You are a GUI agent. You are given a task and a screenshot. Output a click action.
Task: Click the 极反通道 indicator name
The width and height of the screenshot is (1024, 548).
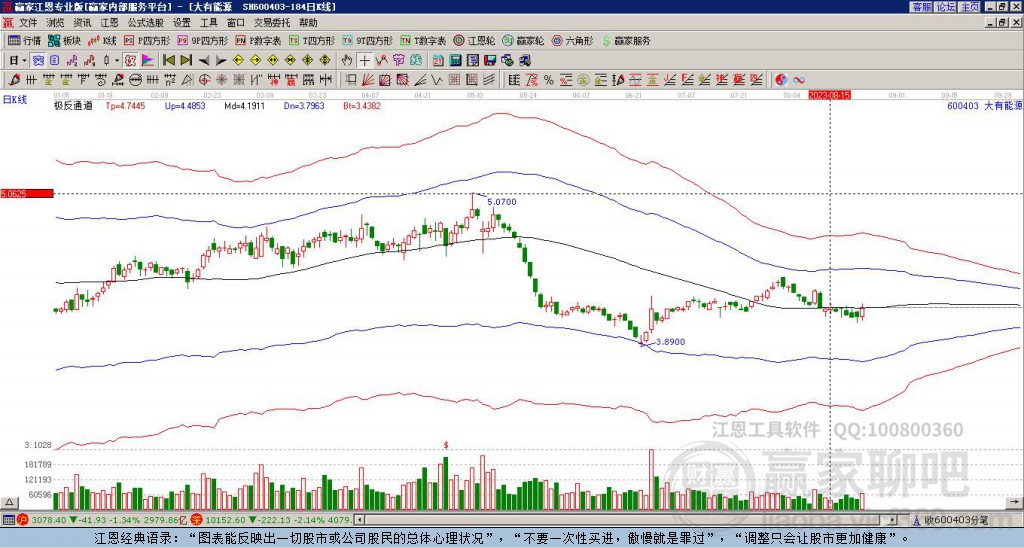73,105
